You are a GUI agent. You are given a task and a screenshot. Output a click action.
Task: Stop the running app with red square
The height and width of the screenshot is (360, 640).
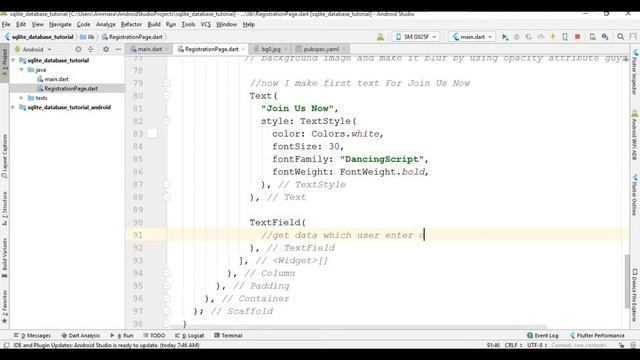point(578,37)
